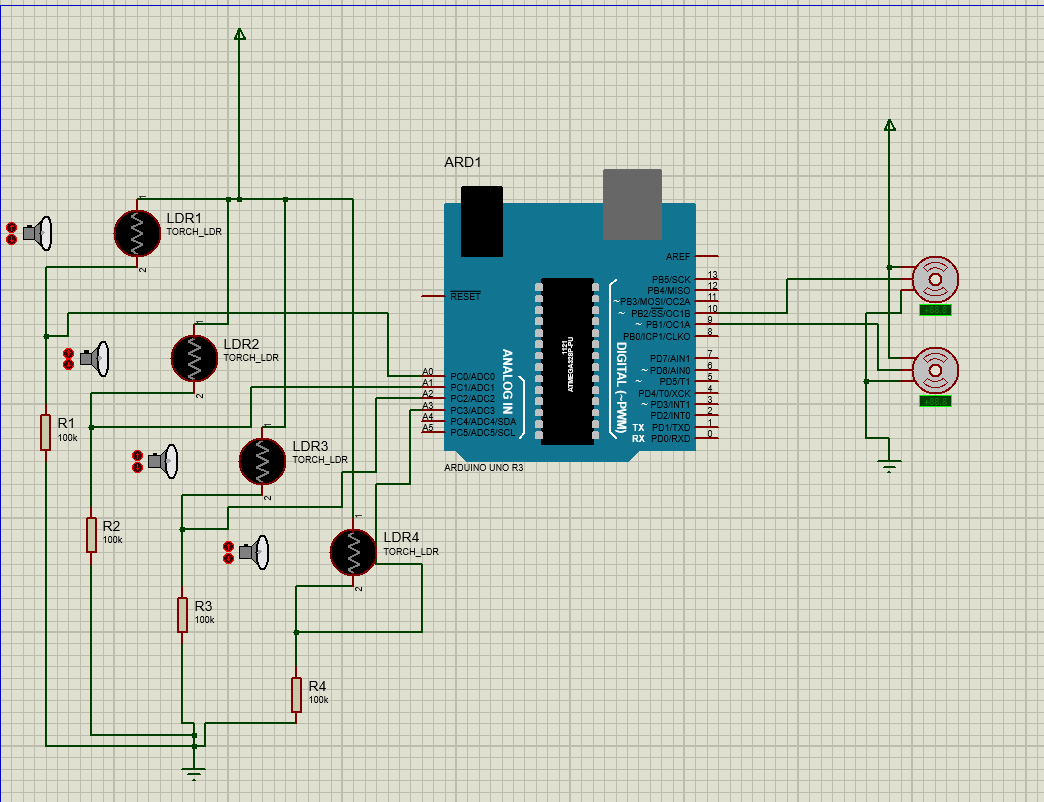Click the black power jack on the Arduino

[481, 222]
